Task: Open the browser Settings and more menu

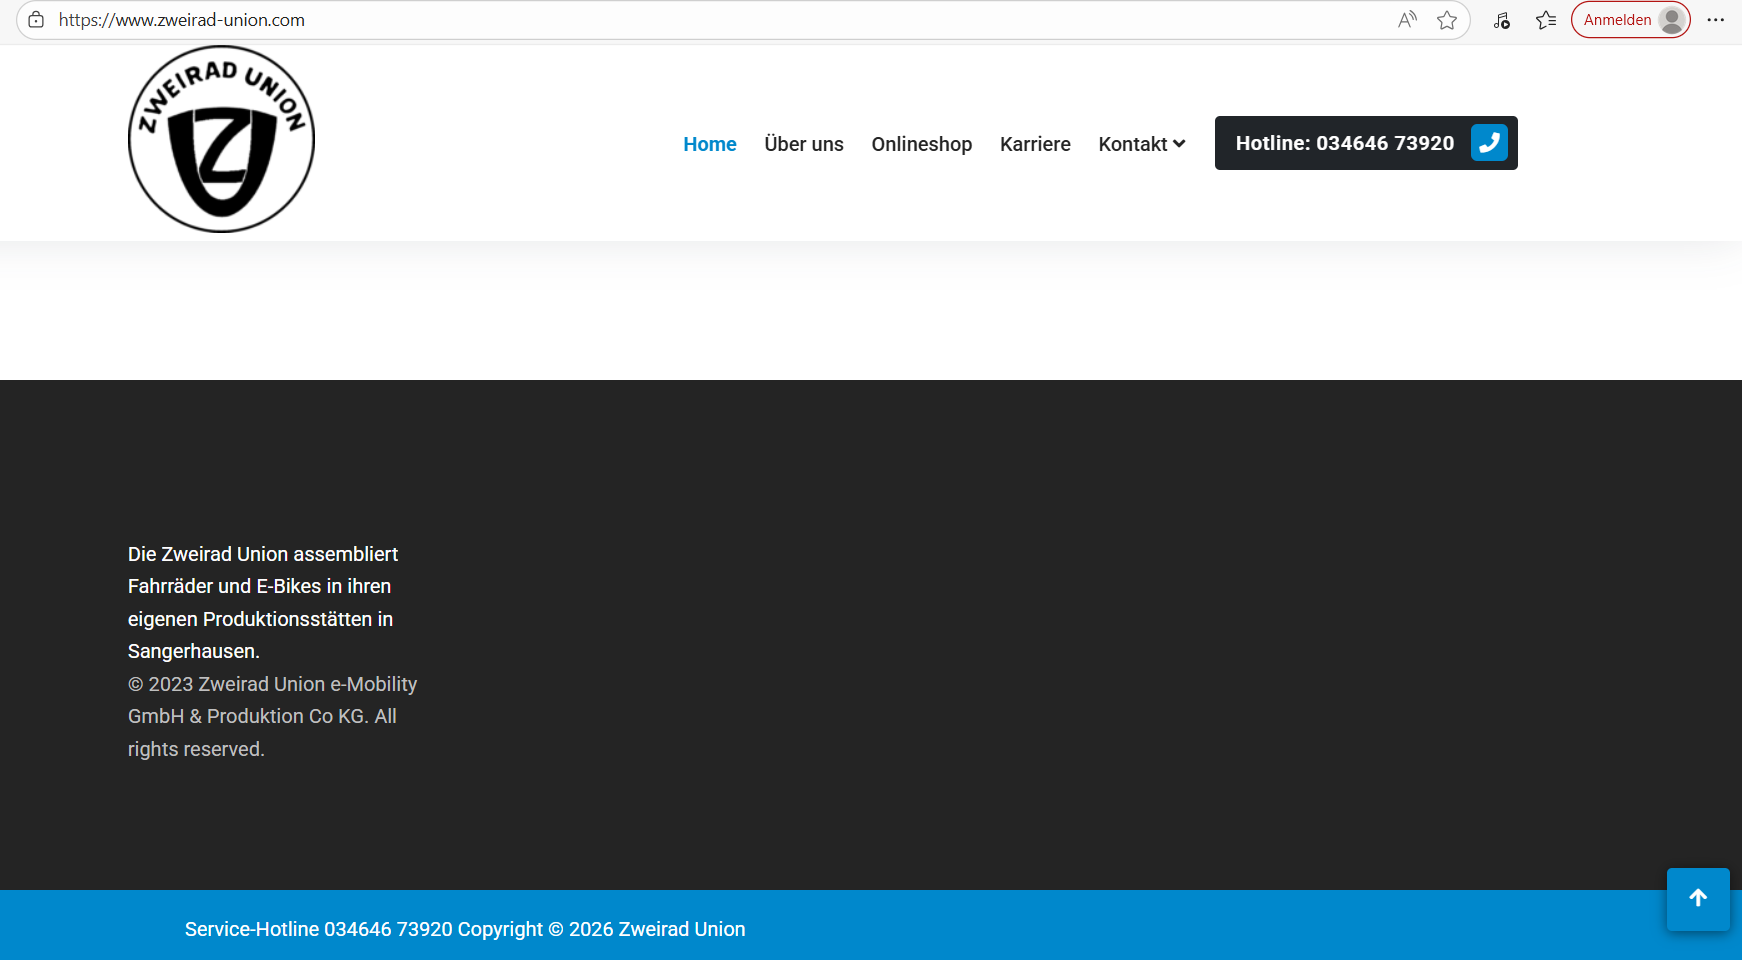Action: (x=1717, y=19)
